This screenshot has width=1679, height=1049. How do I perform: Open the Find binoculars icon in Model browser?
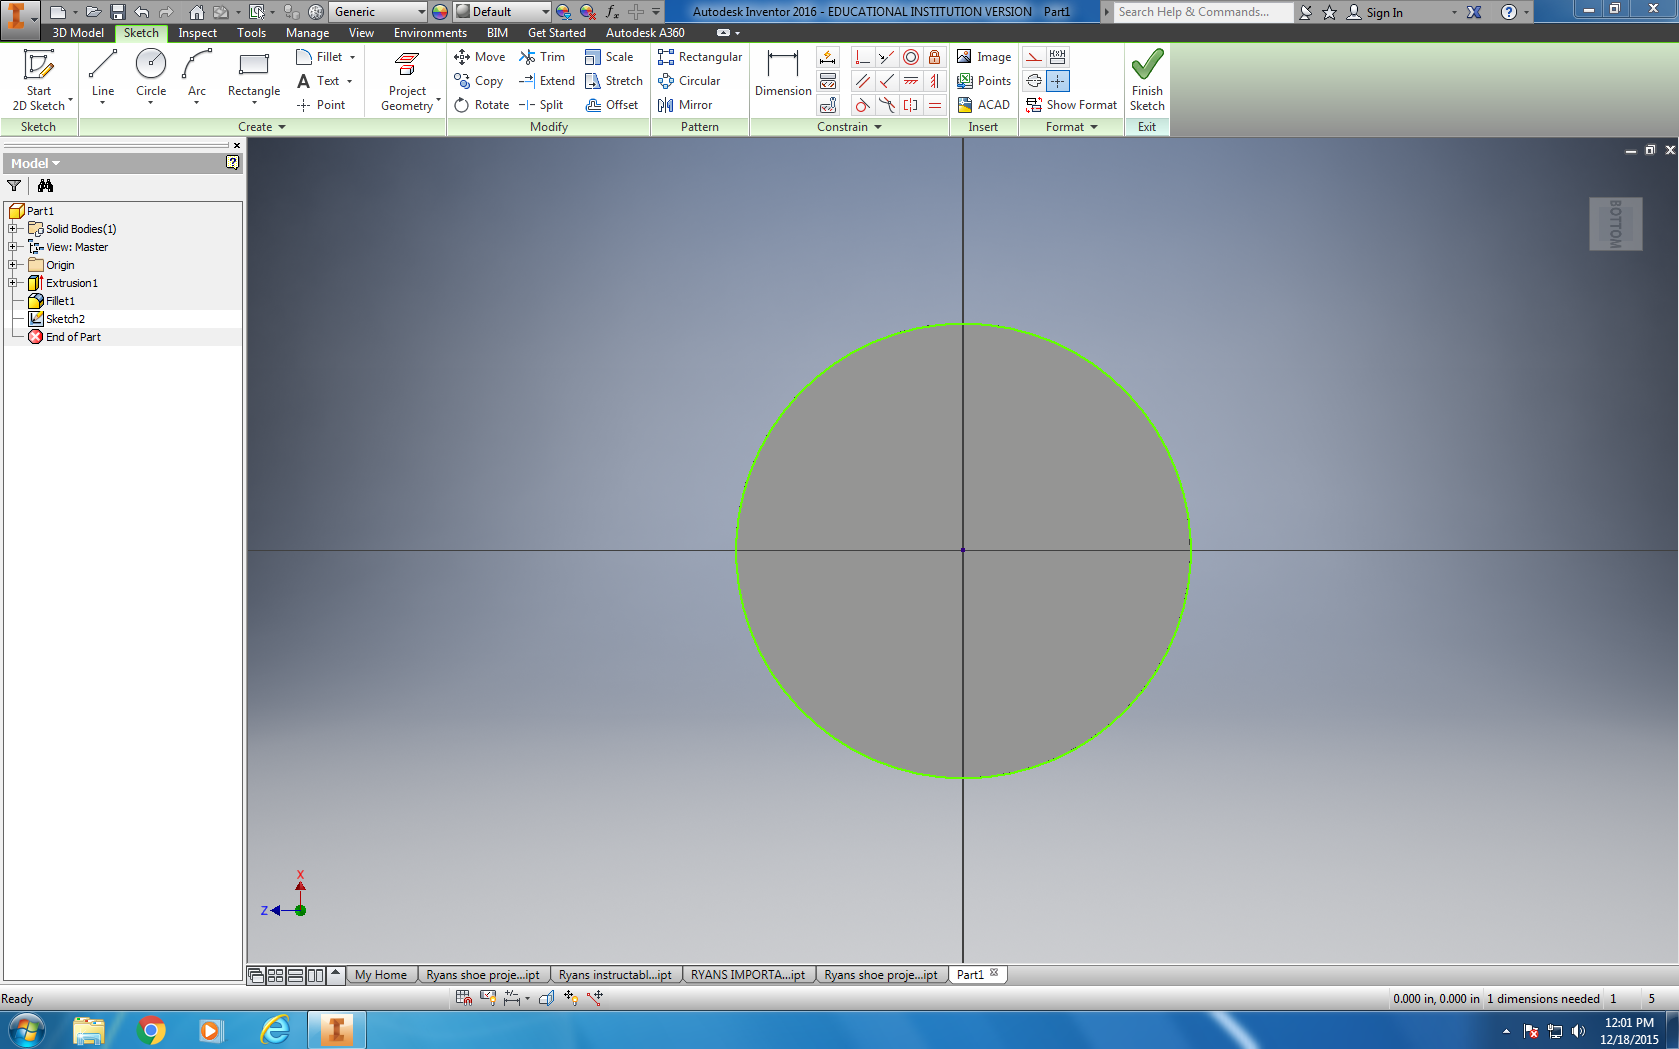pyautogui.click(x=45, y=186)
